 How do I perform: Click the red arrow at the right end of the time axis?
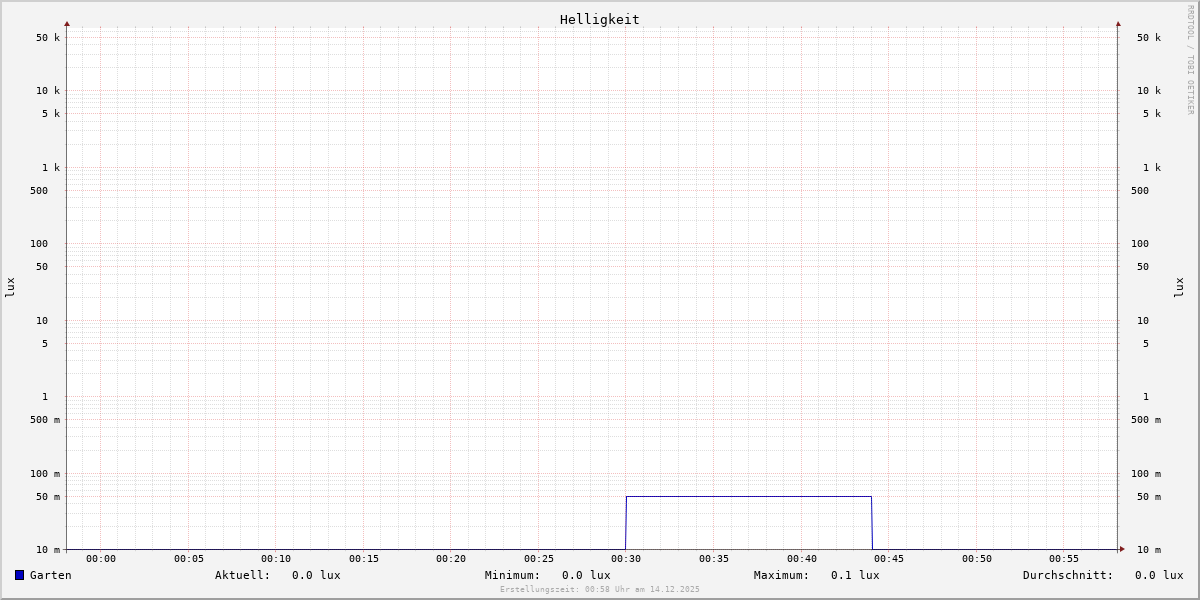click(x=1122, y=549)
